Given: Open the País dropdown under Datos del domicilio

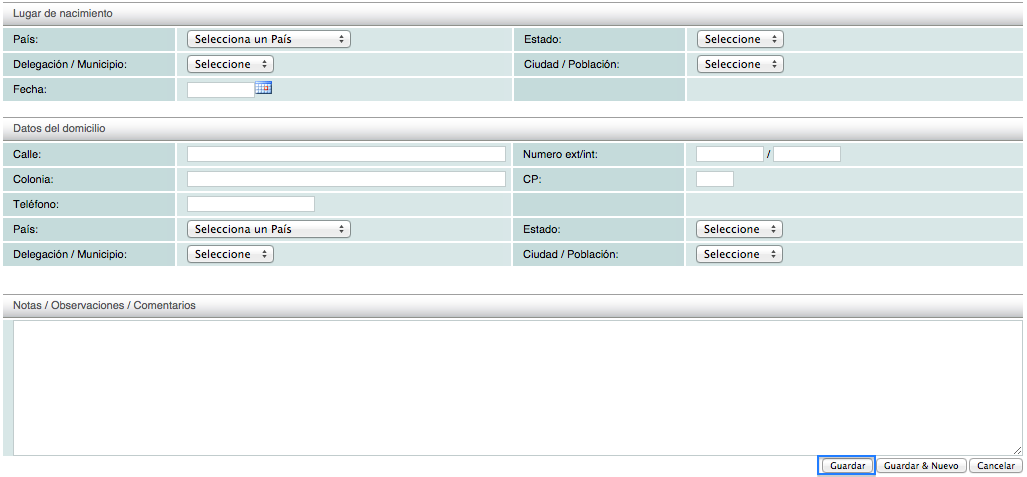Looking at the screenshot, I should point(269,229).
